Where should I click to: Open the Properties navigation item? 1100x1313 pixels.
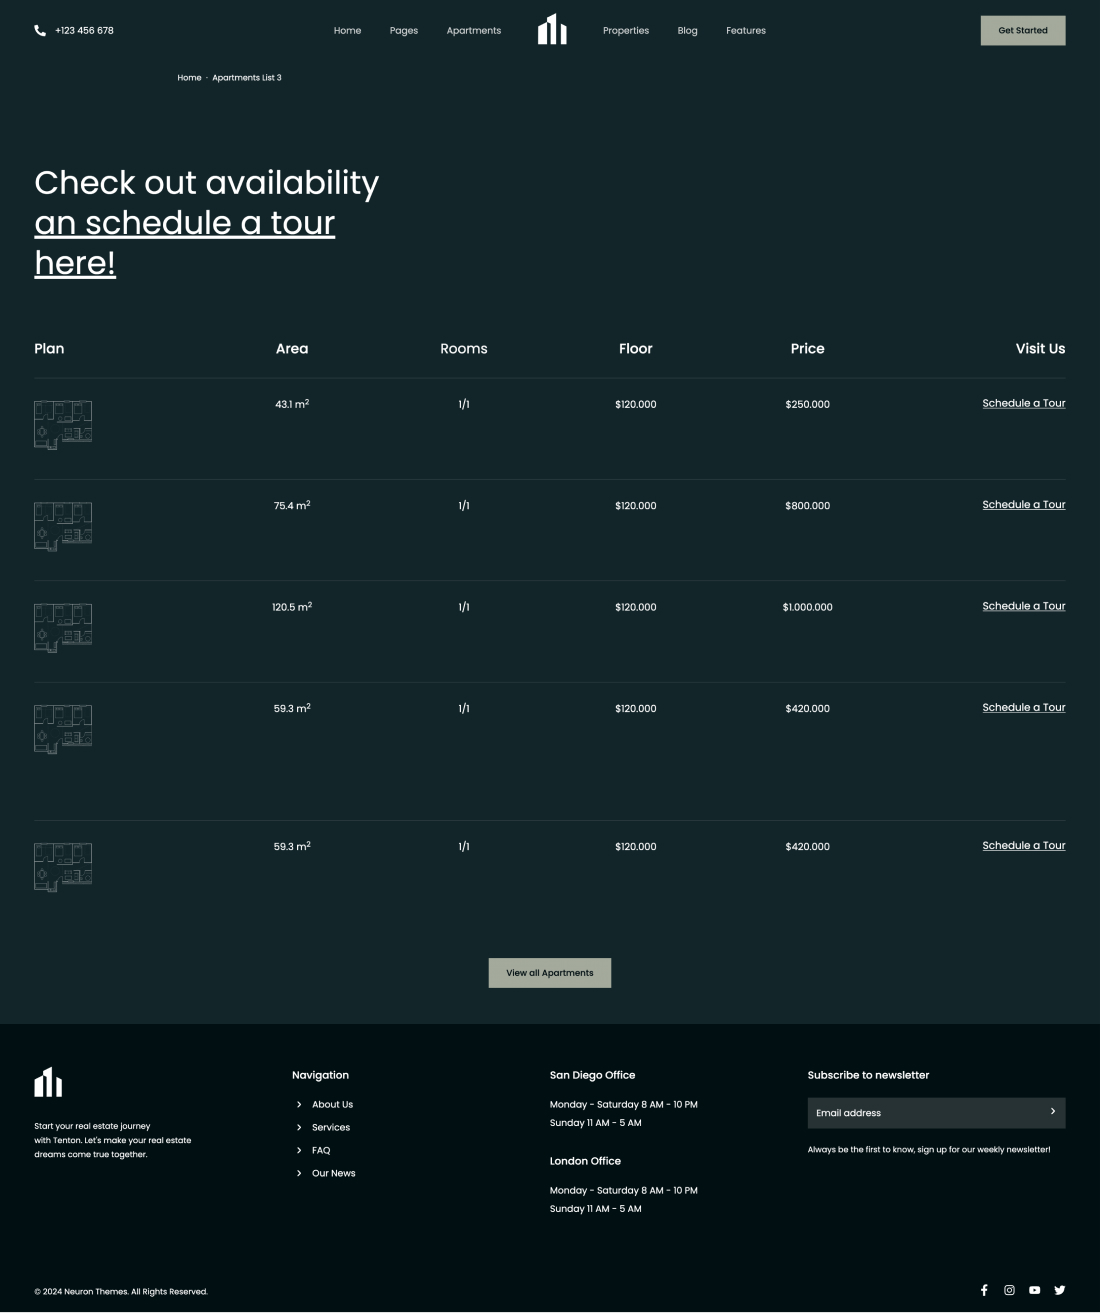(x=626, y=31)
